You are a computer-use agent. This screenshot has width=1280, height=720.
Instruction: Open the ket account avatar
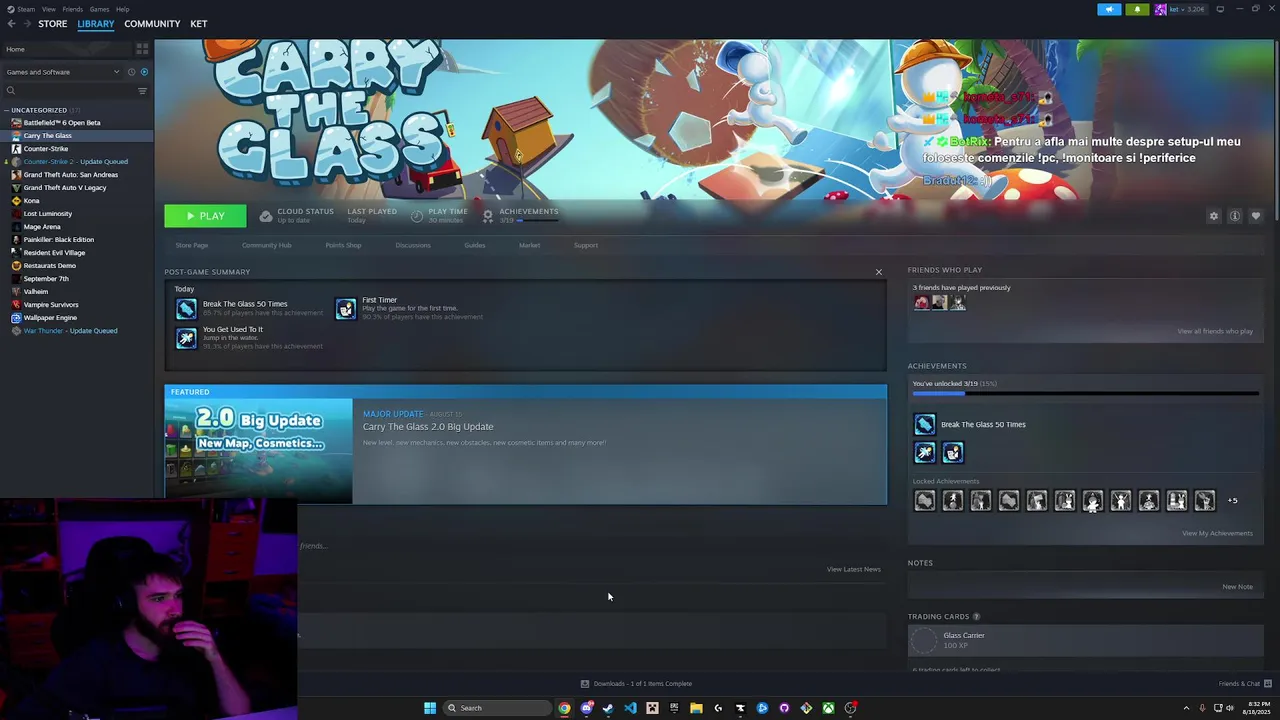coord(1160,9)
